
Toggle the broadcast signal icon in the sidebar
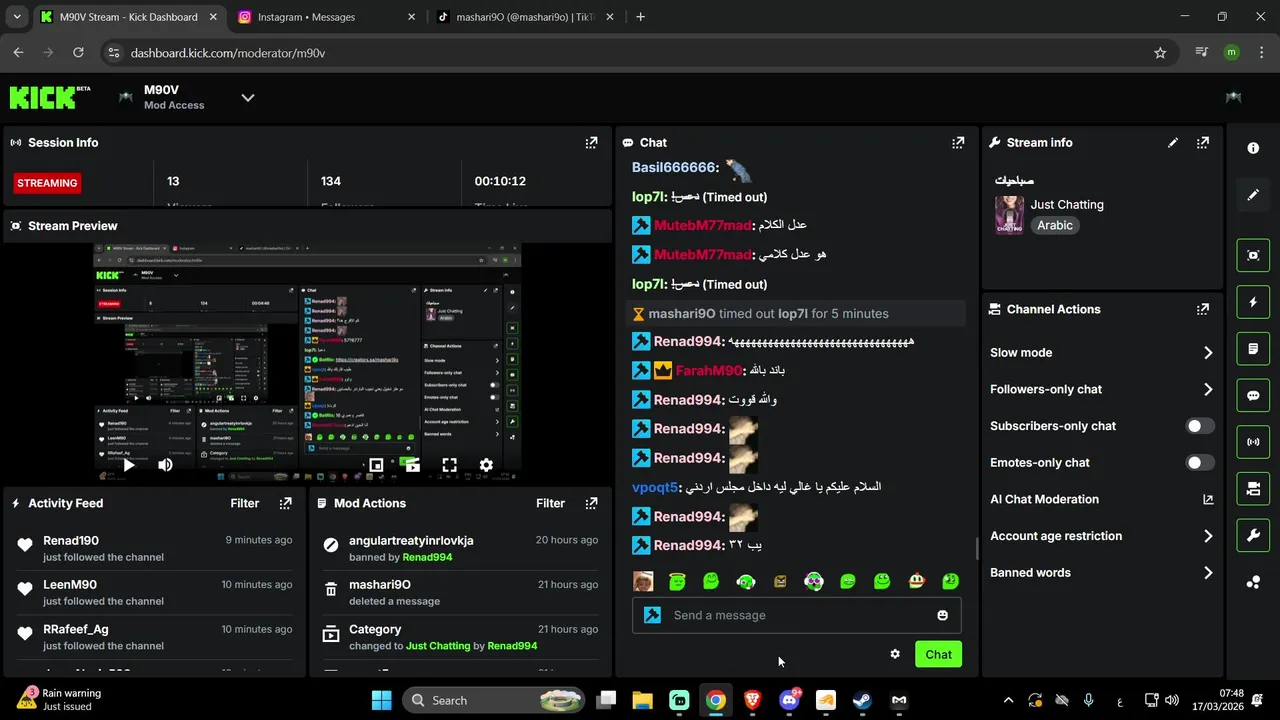tap(1253, 442)
